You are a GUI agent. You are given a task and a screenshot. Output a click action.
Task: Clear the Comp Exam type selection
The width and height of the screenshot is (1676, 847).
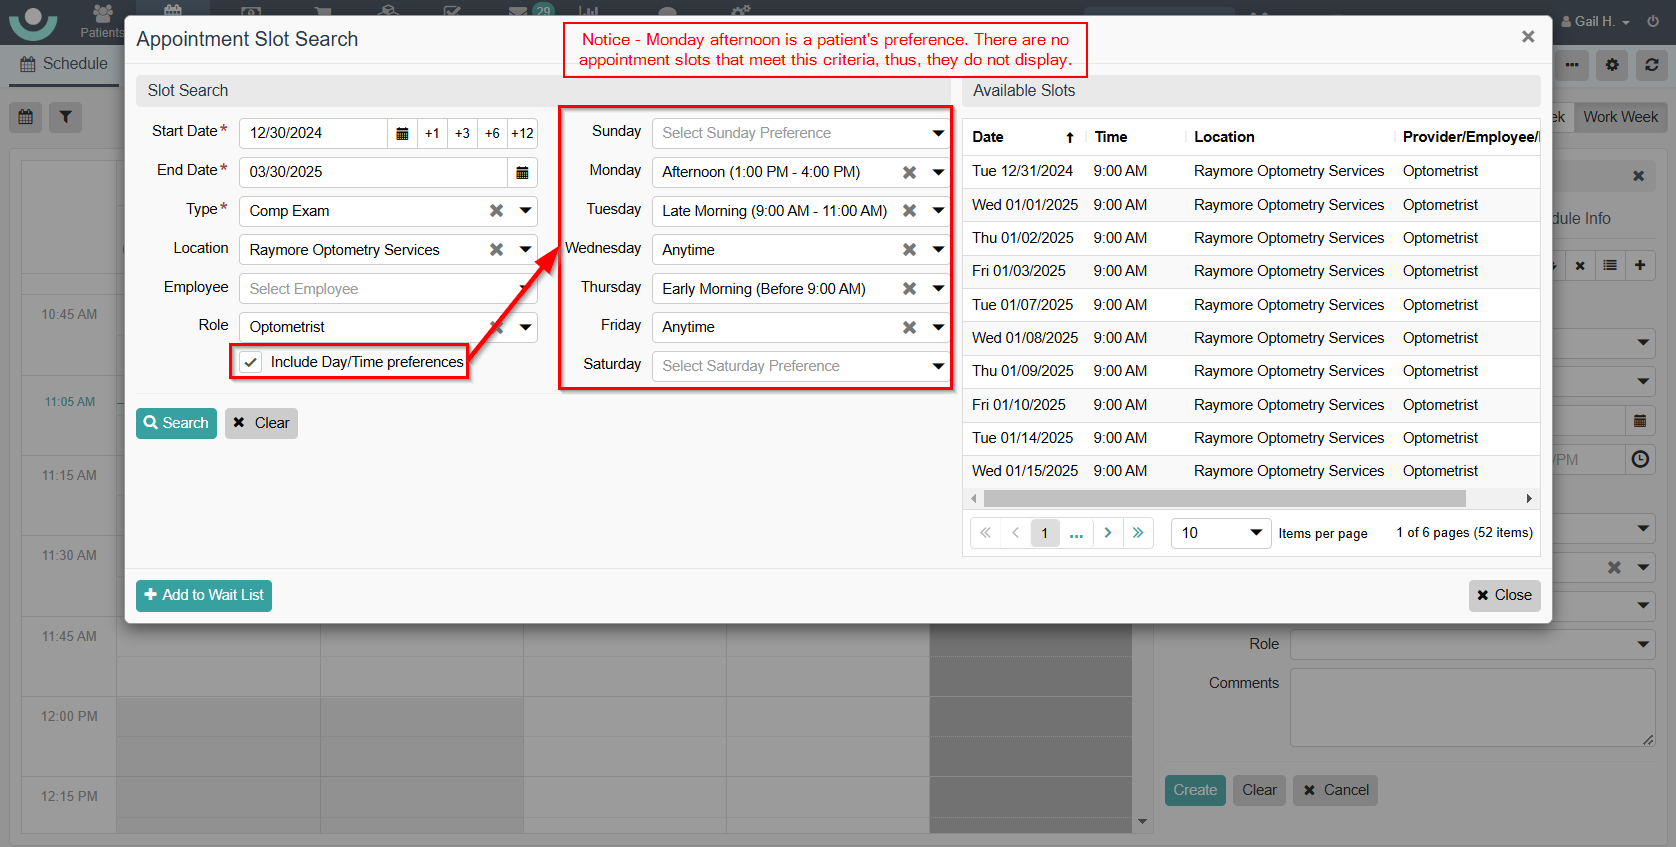point(496,211)
